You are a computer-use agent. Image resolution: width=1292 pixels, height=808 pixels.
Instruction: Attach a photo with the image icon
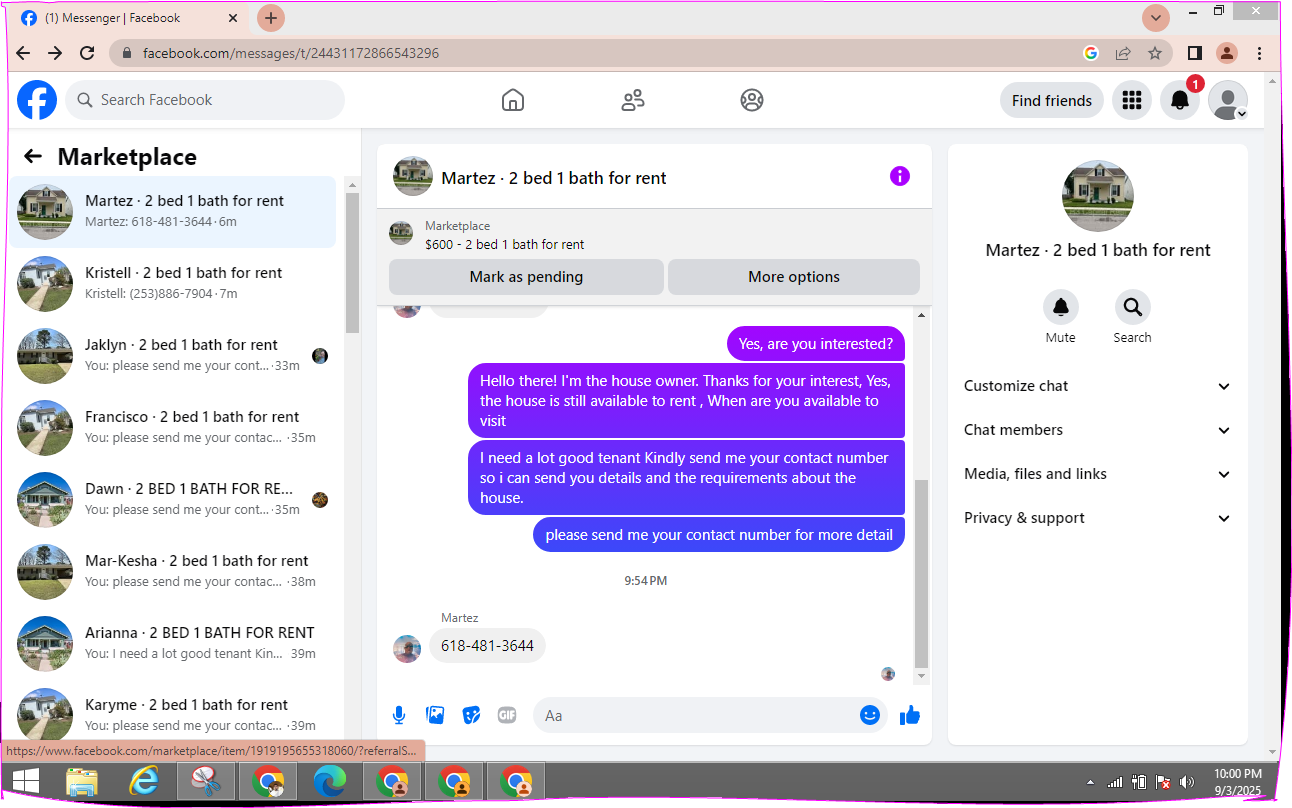pyautogui.click(x=435, y=715)
